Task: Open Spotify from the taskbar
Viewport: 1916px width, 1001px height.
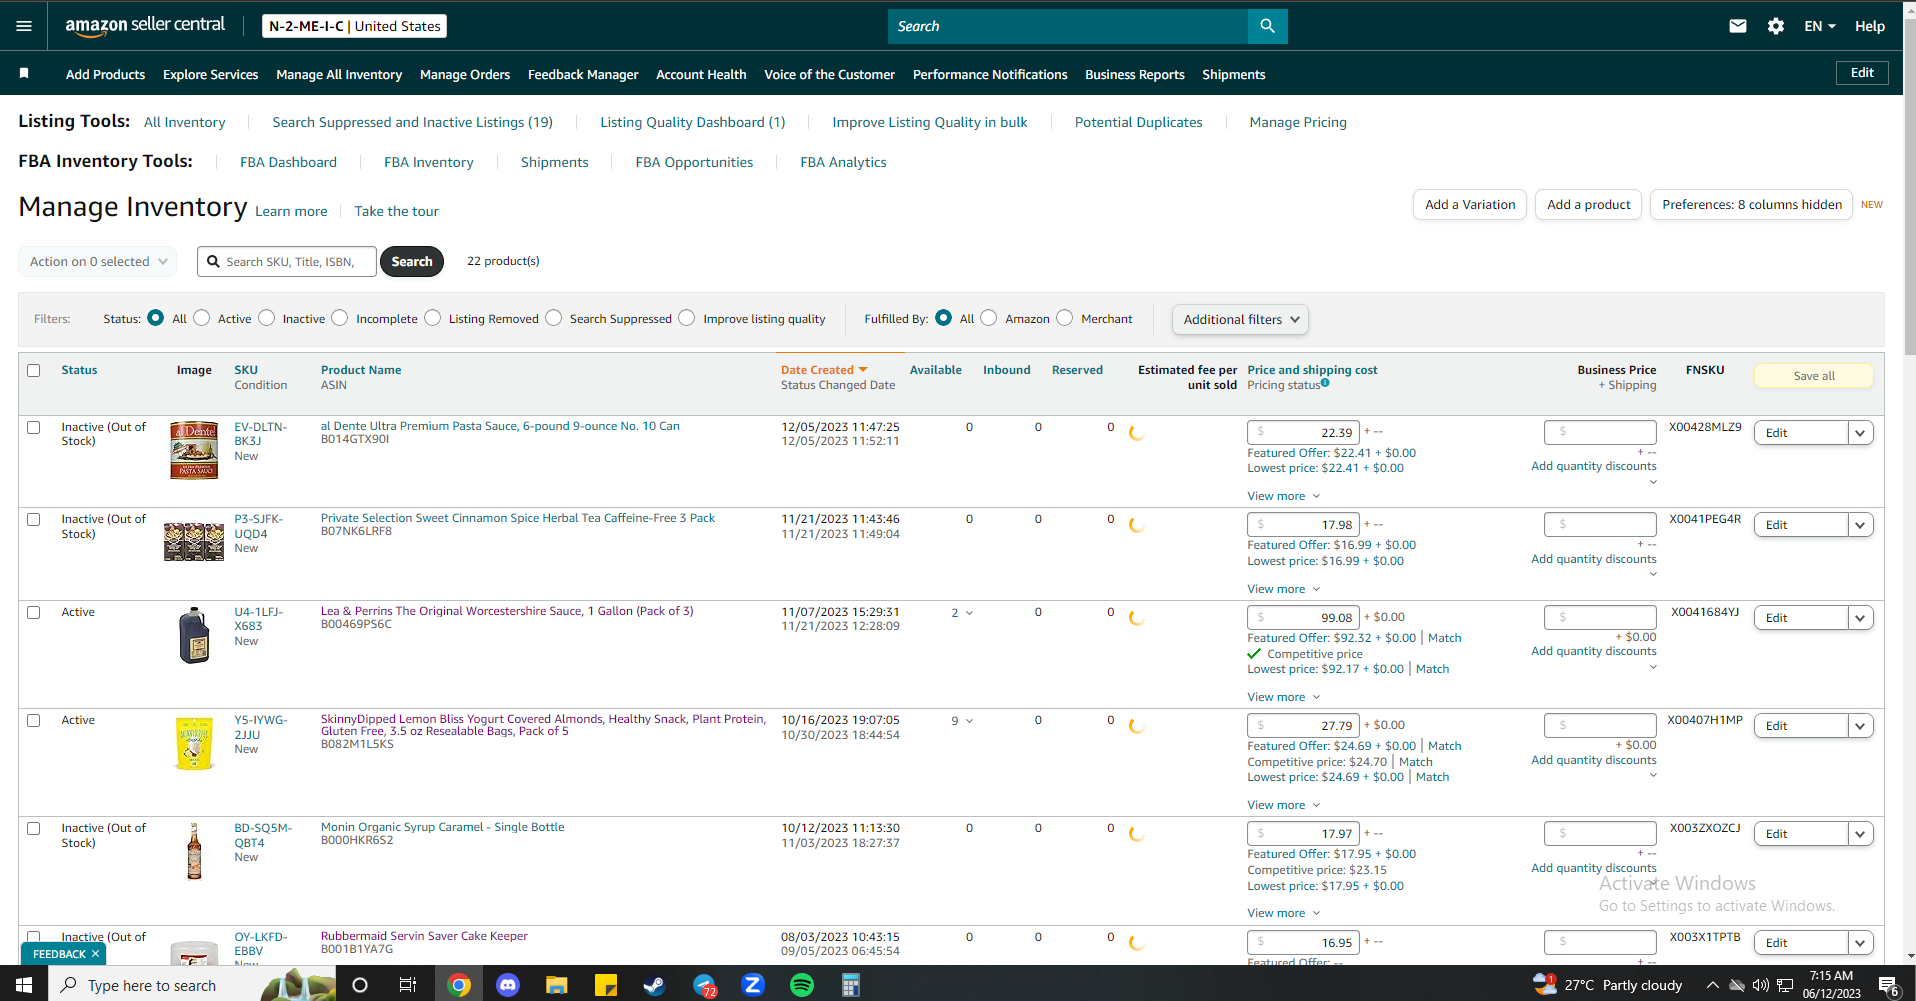Action: point(802,985)
